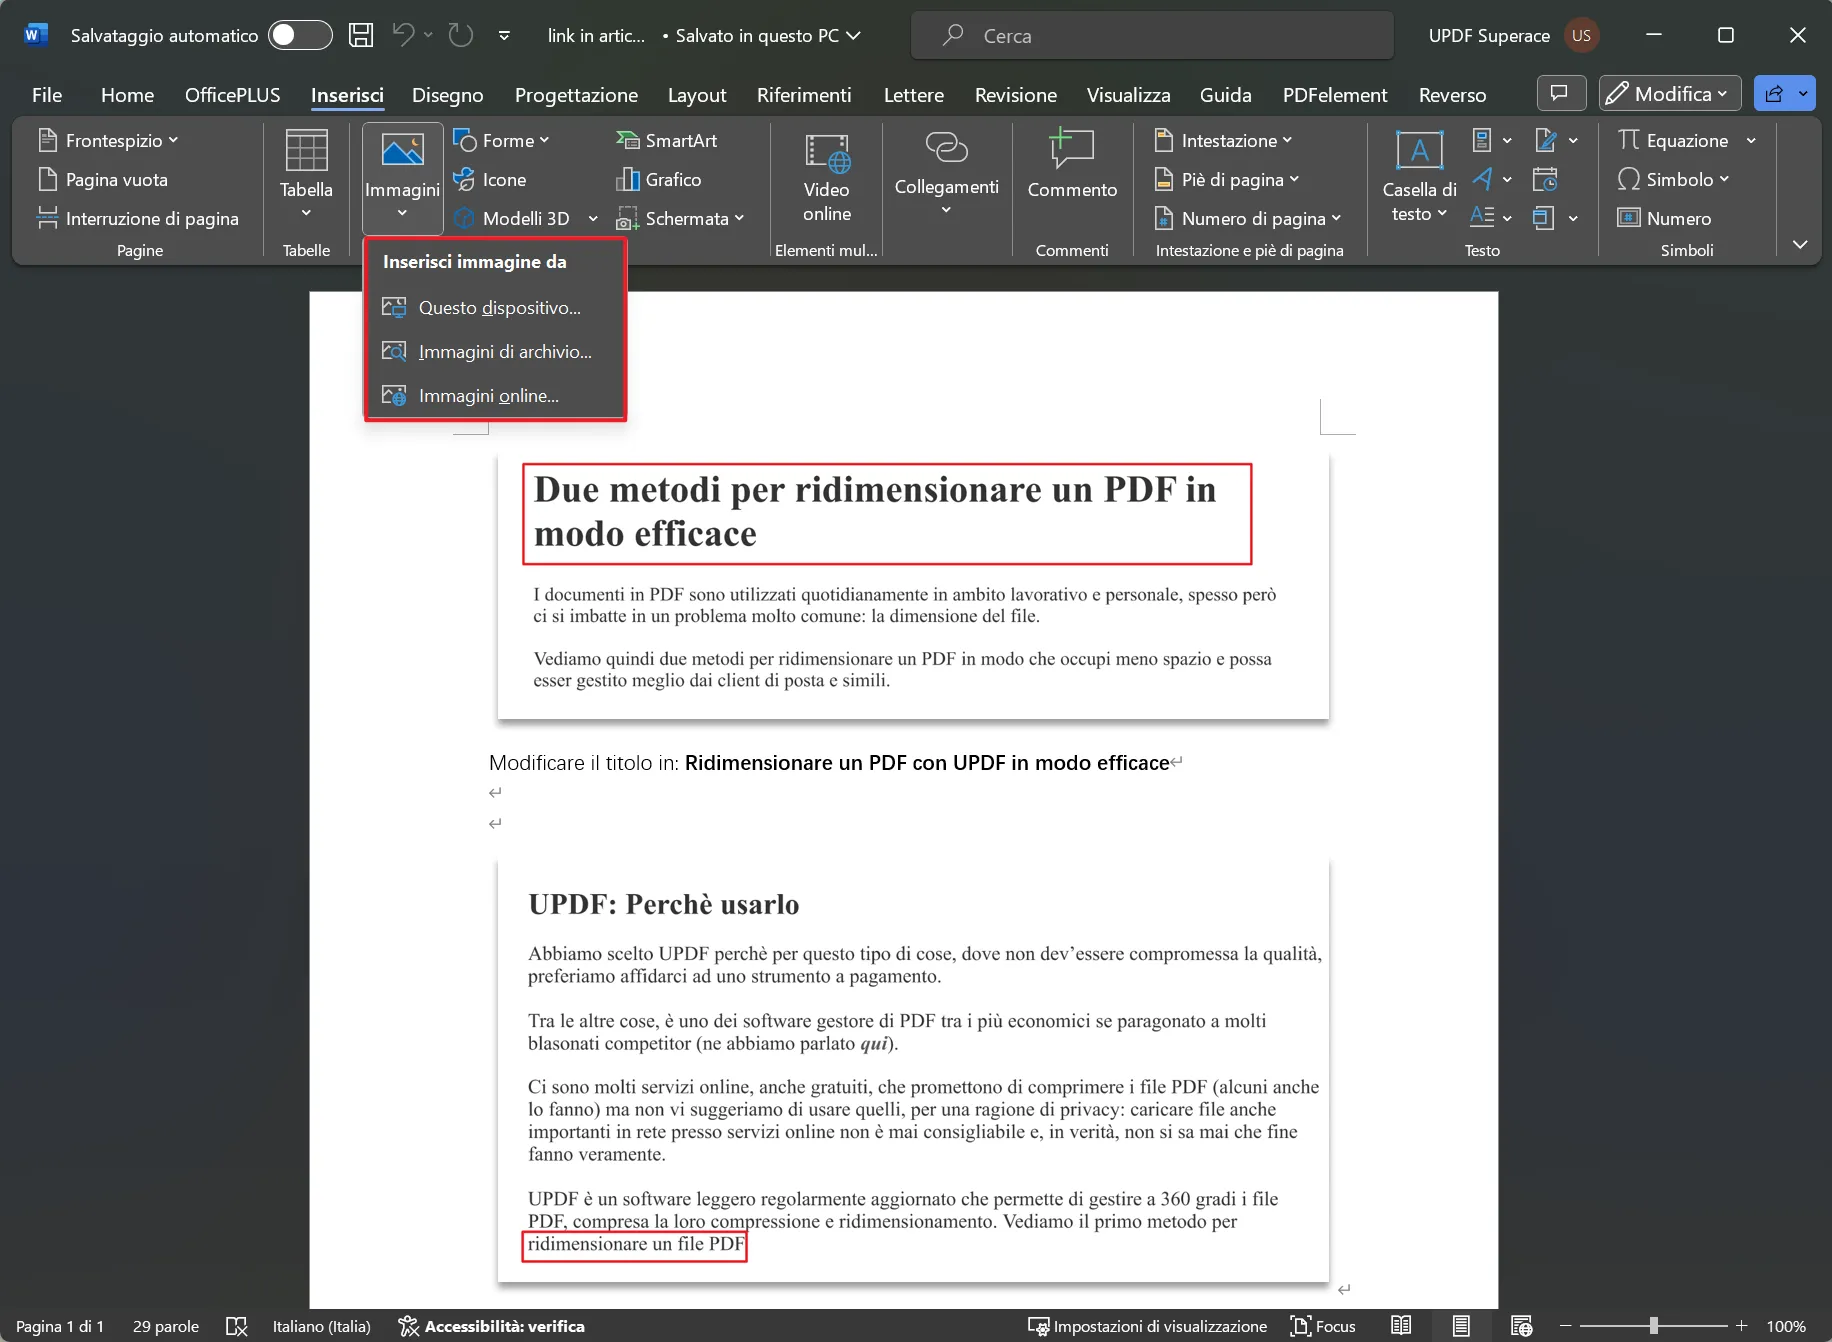Click the Italiano (Italia) language indicator
Image resolution: width=1832 pixels, height=1342 pixels.
tap(322, 1326)
